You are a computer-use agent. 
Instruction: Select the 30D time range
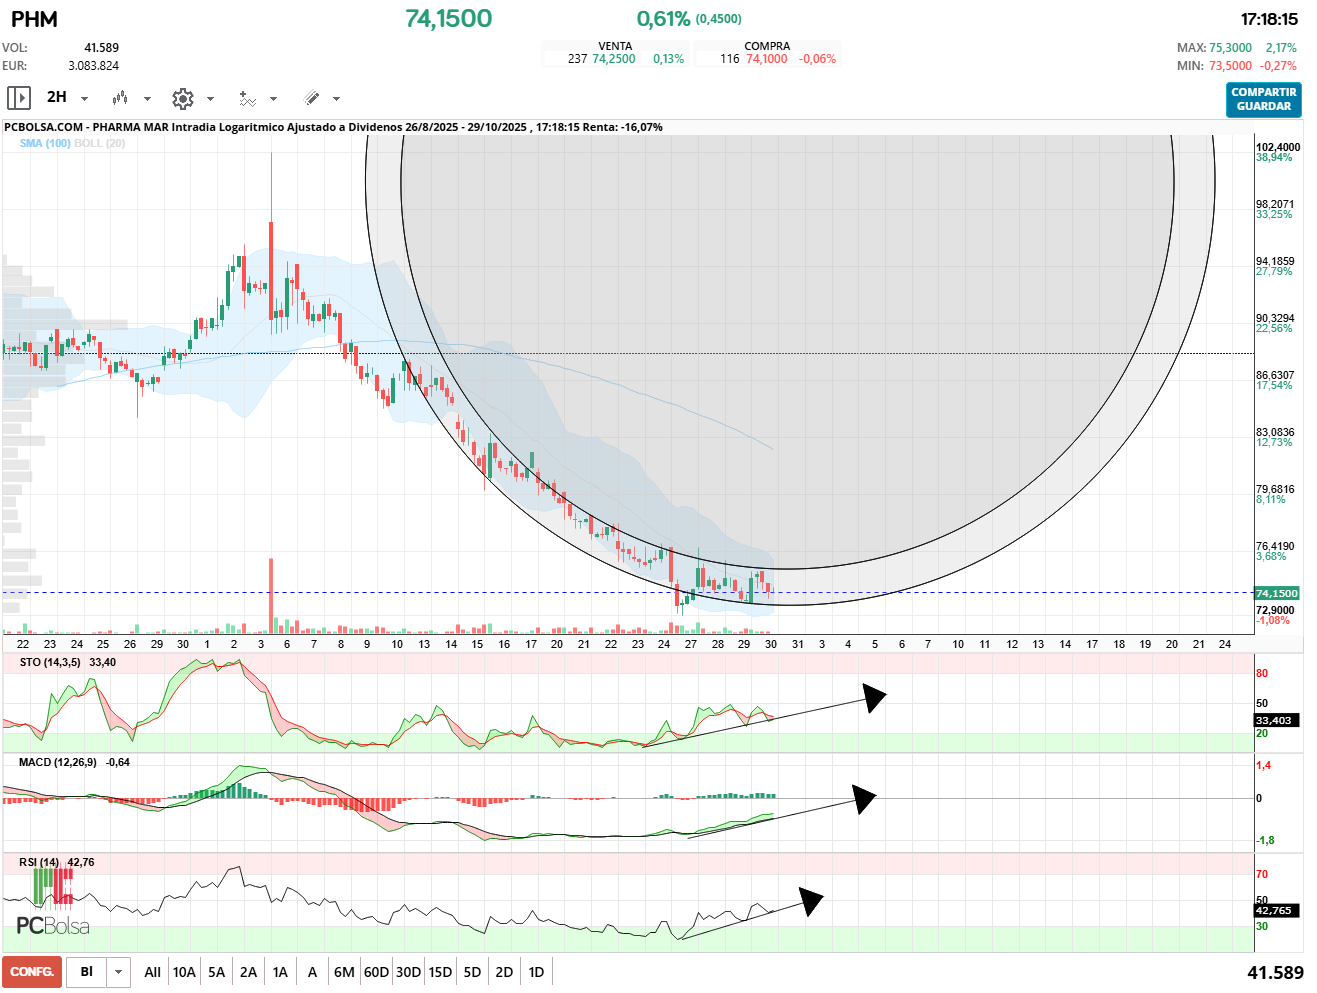tap(408, 972)
